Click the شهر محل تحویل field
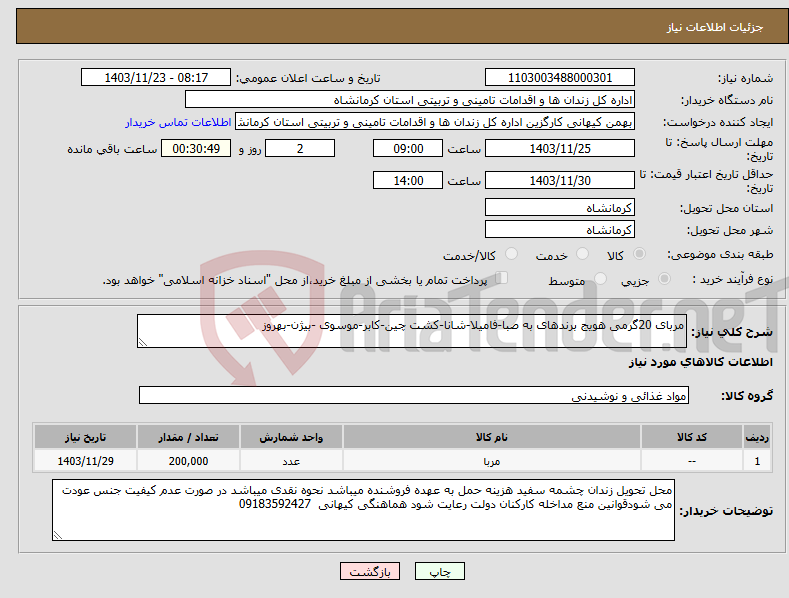This screenshot has height=598, width=789. point(560,230)
